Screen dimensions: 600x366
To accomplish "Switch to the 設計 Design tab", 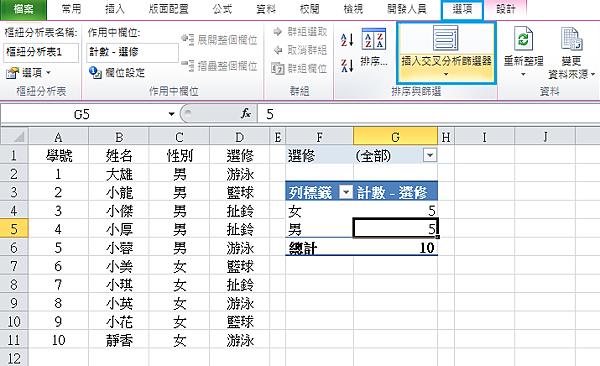I will click(x=506, y=9).
